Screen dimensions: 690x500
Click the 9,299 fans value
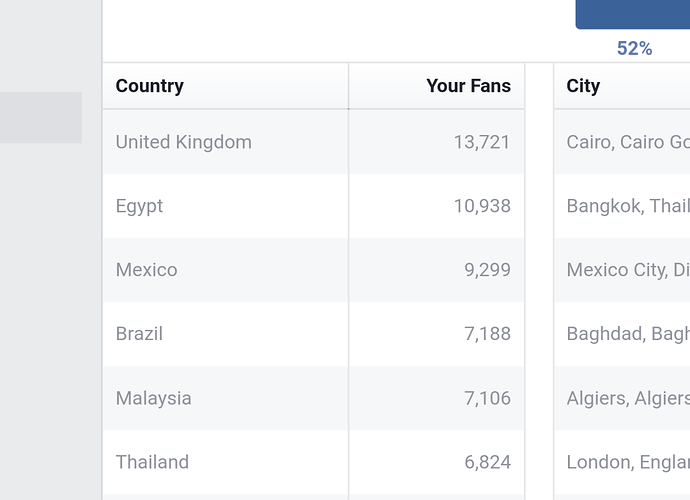[487, 270]
